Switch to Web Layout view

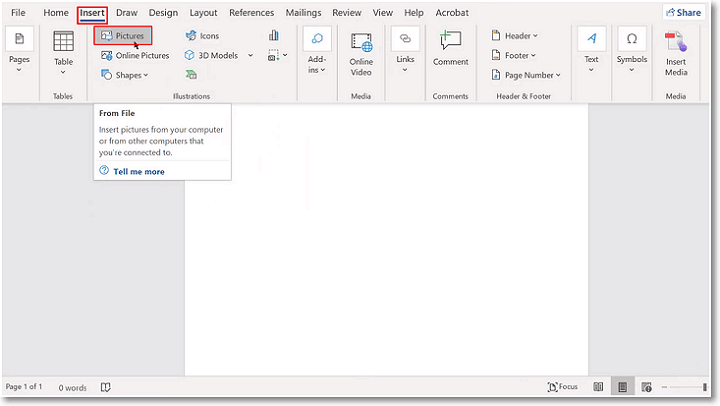click(647, 387)
